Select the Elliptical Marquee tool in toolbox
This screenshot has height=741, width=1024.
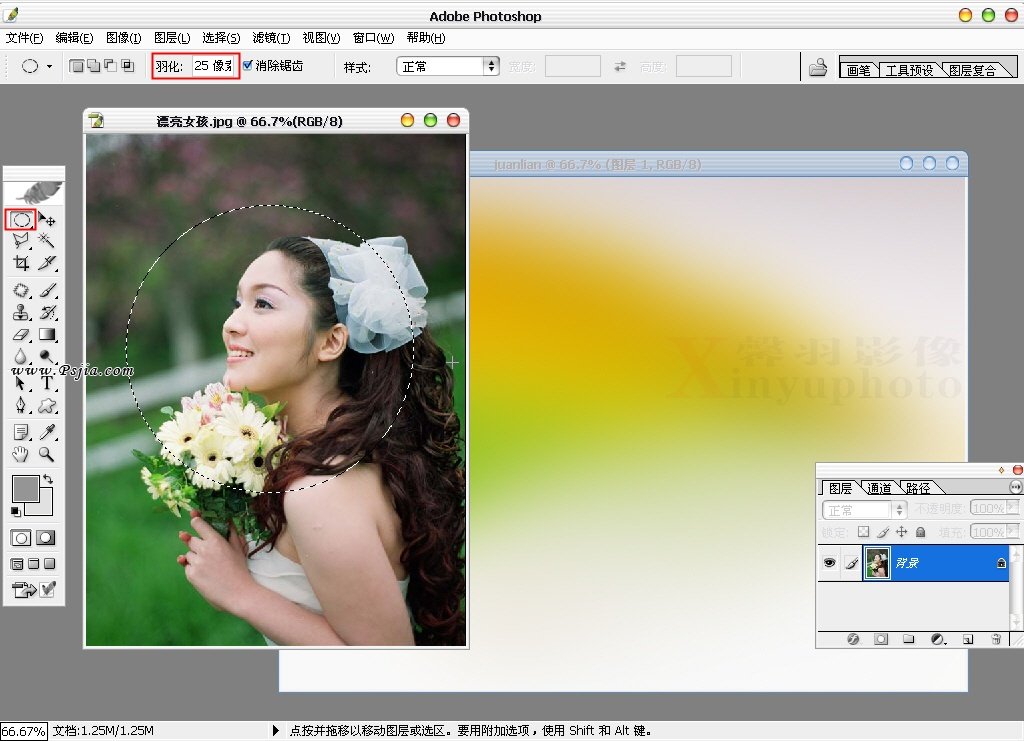pyautogui.click(x=21, y=219)
